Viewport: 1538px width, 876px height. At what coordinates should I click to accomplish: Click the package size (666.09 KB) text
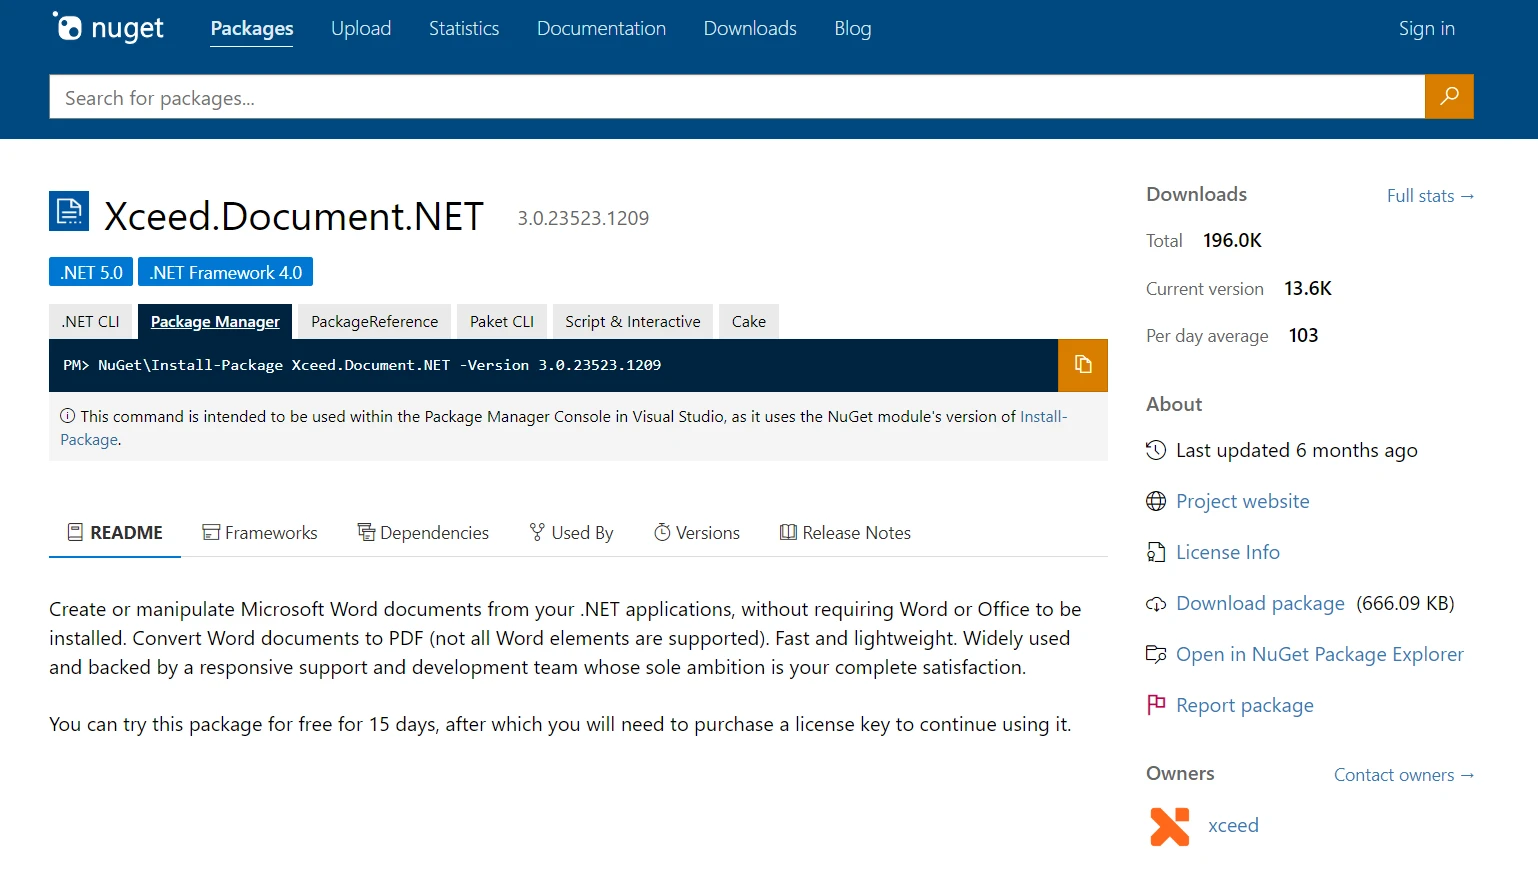pos(1405,603)
